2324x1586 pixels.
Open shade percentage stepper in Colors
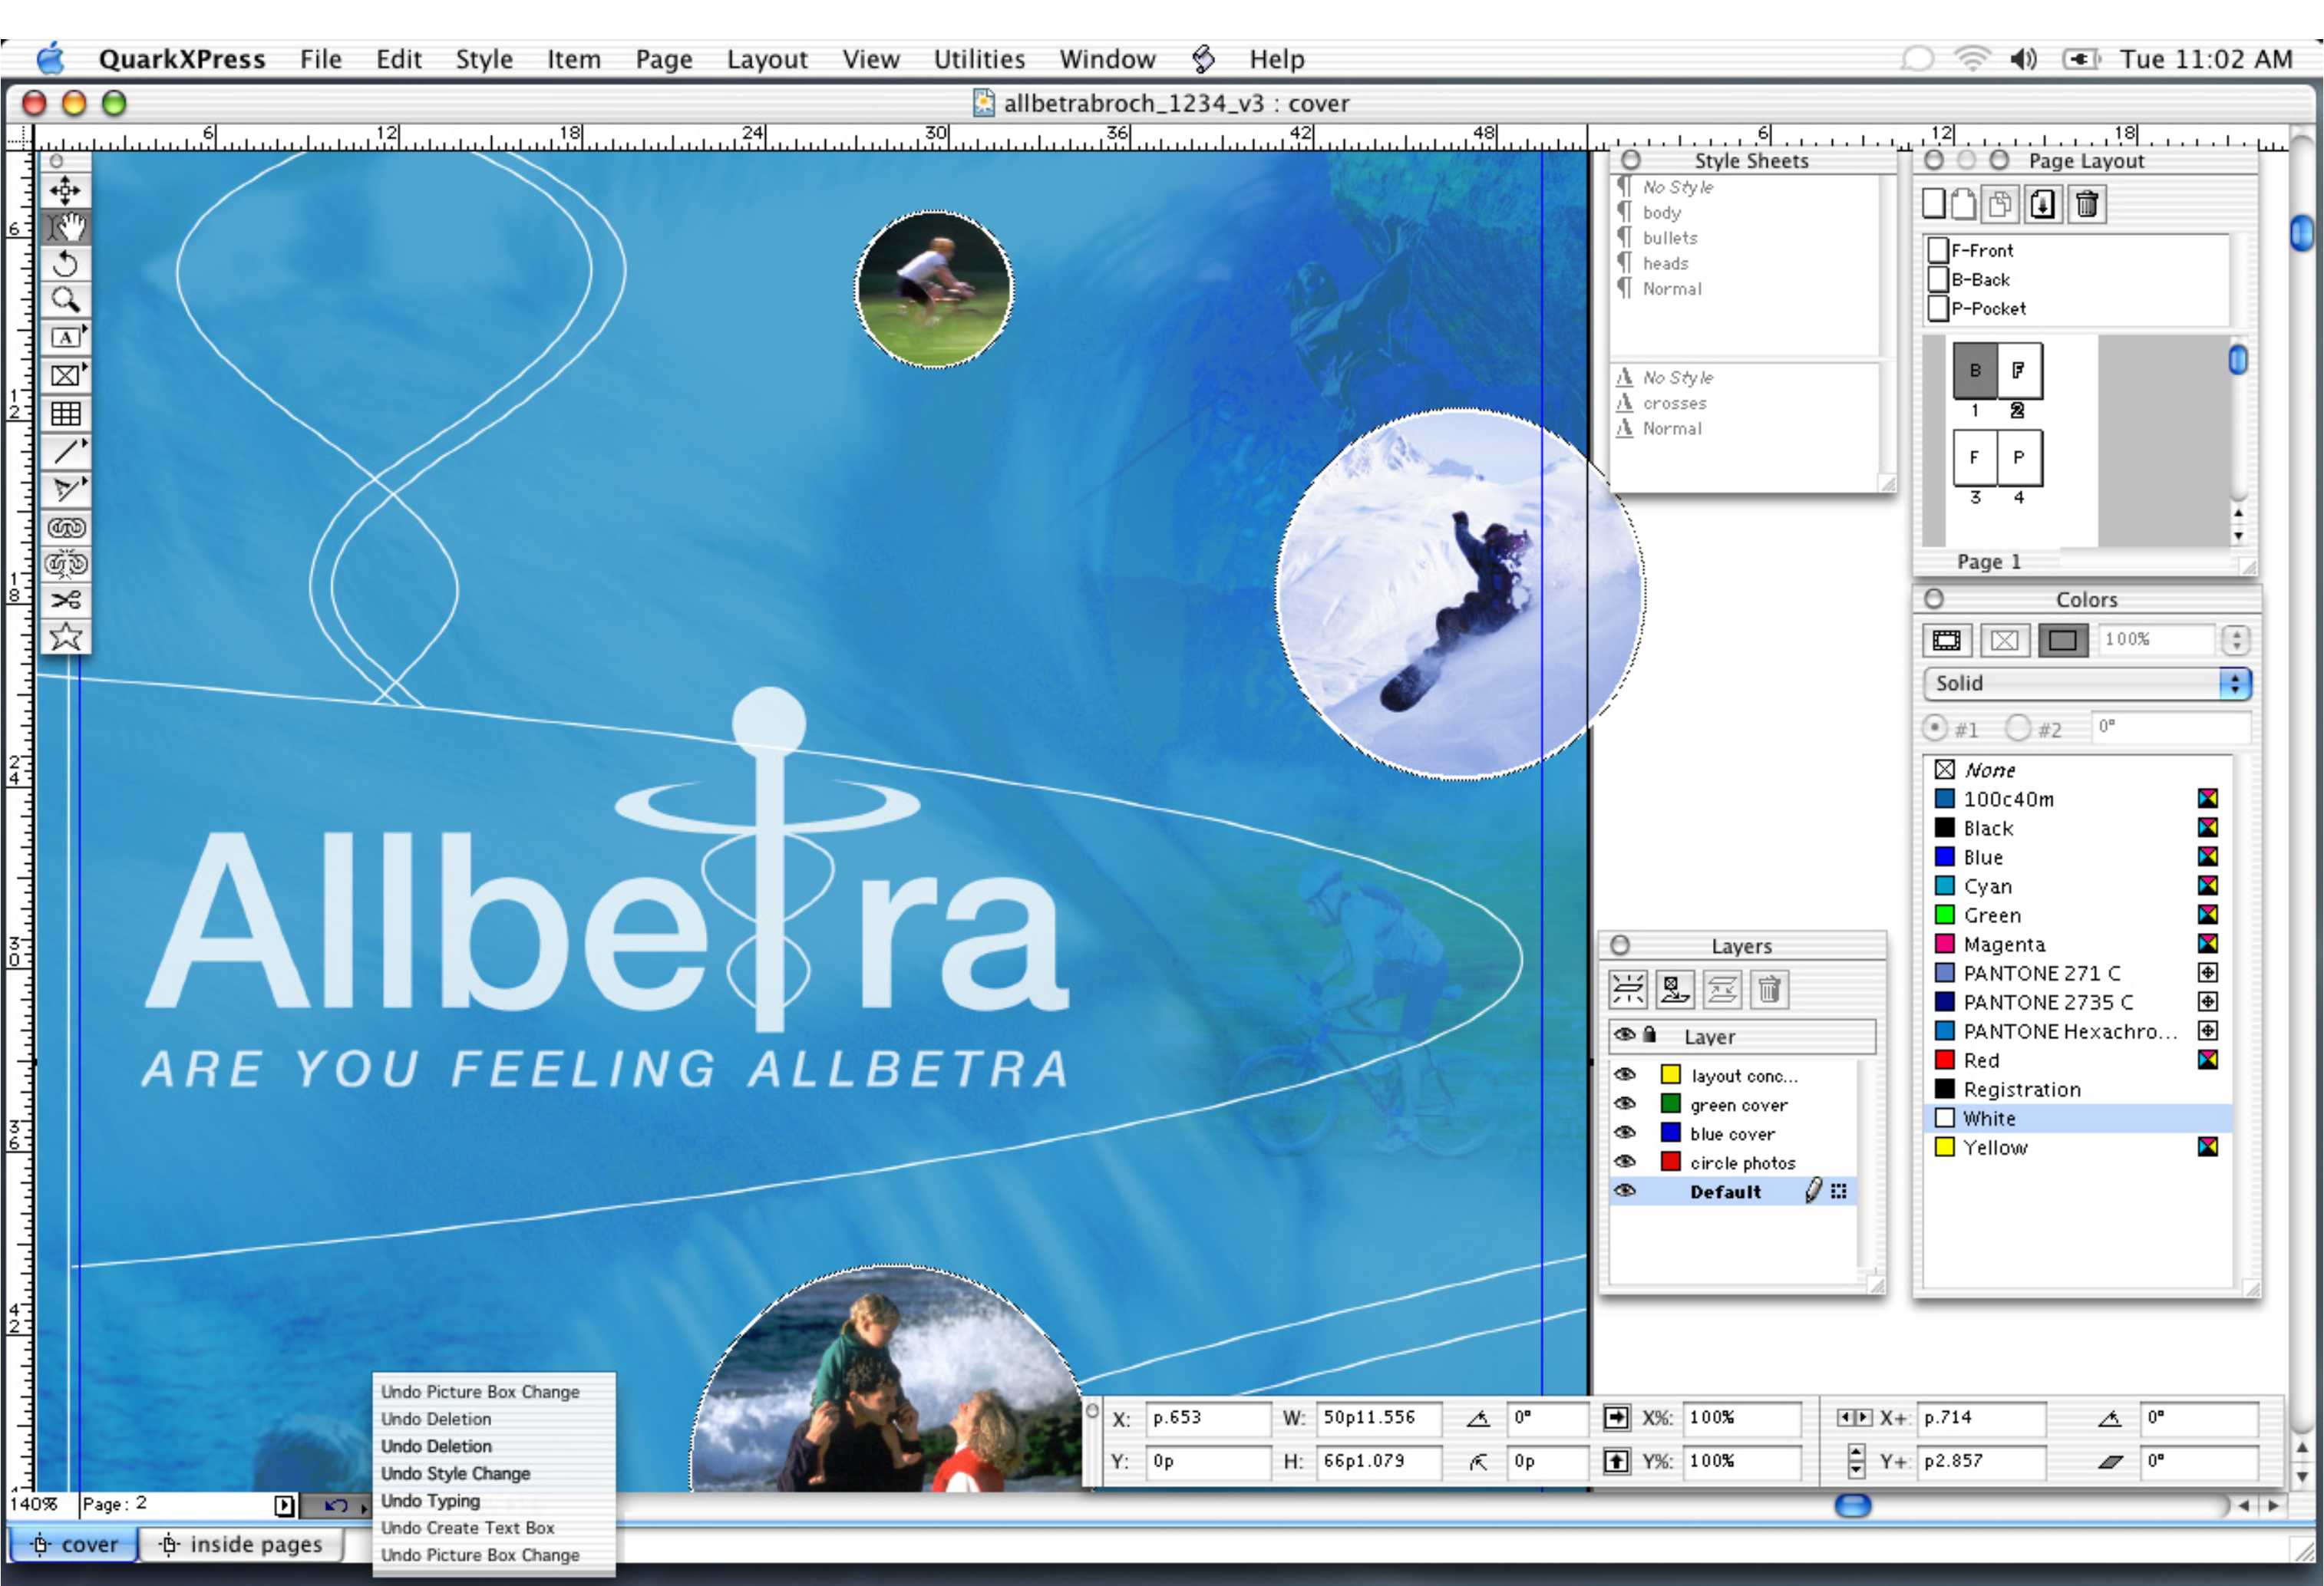[2236, 640]
